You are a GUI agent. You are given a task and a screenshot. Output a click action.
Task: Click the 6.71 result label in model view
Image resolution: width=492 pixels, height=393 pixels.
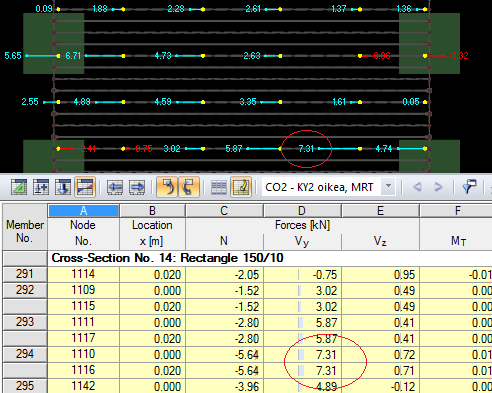click(73, 56)
